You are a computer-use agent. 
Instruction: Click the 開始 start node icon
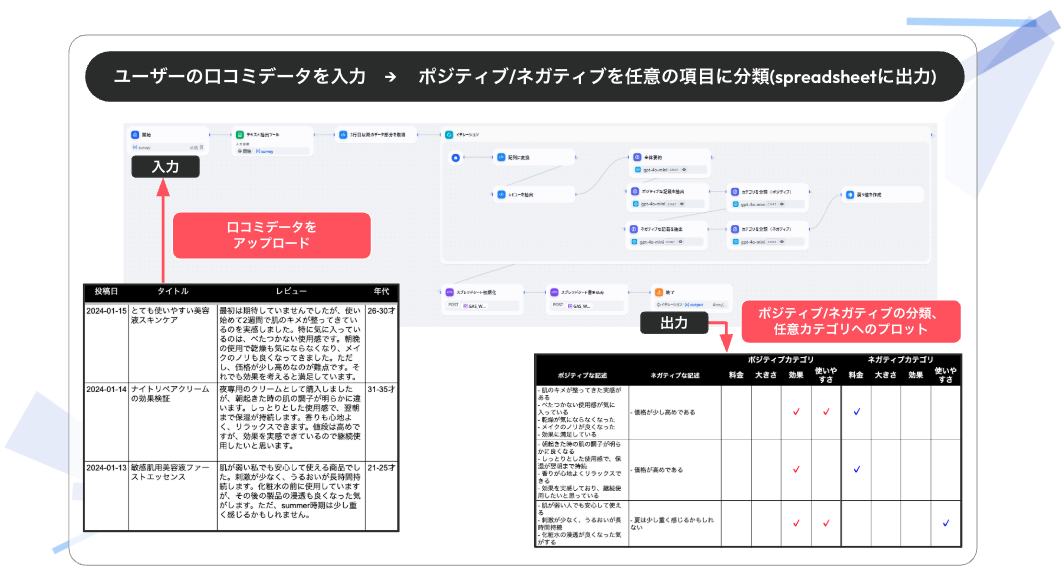133,133
